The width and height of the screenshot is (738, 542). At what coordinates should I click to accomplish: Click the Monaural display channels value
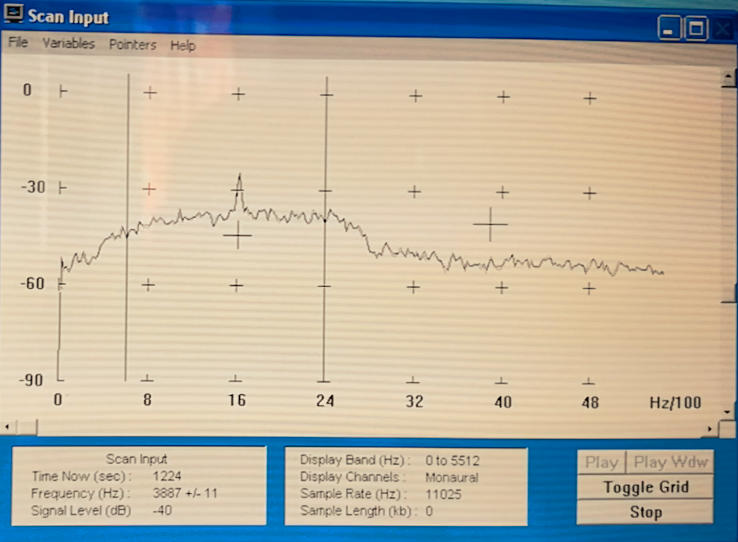[451, 478]
